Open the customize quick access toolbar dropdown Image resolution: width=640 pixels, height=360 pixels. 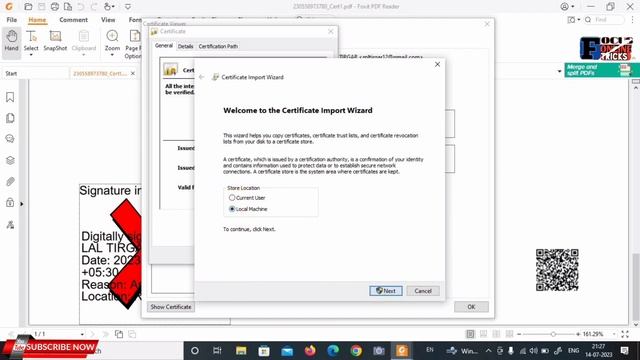click(x=128, y=7)
